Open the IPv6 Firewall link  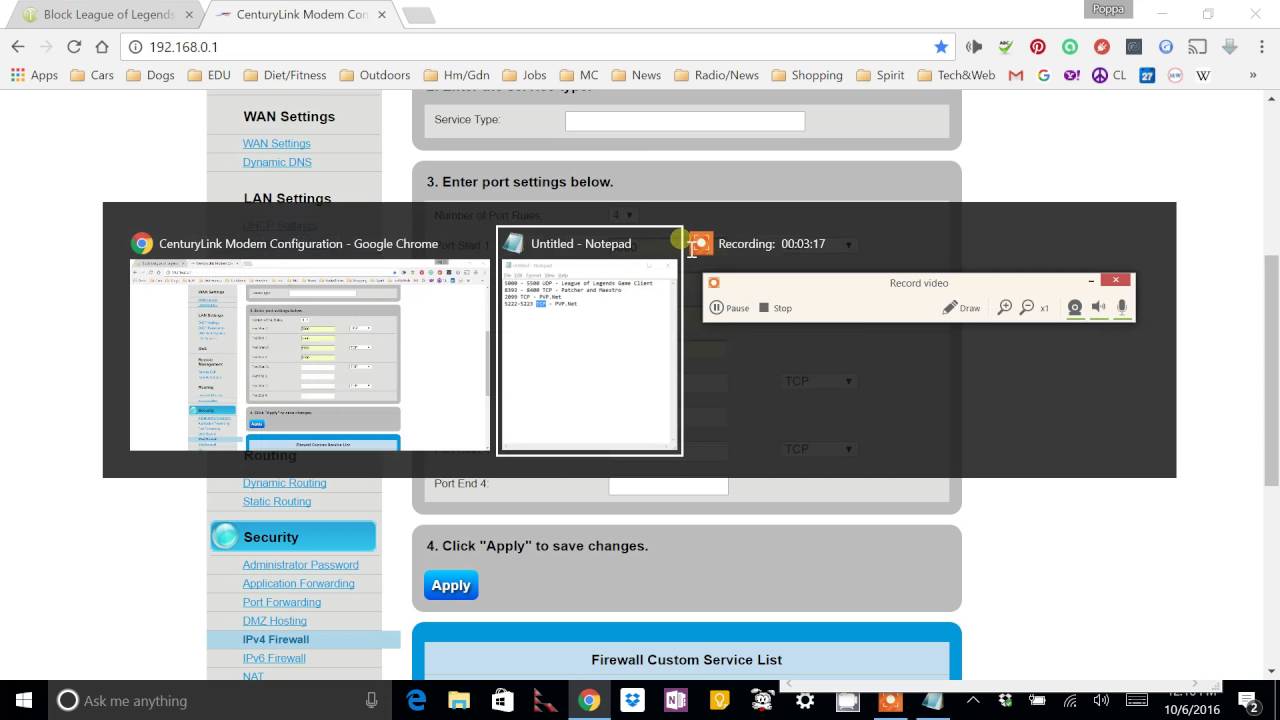[274, 658]
